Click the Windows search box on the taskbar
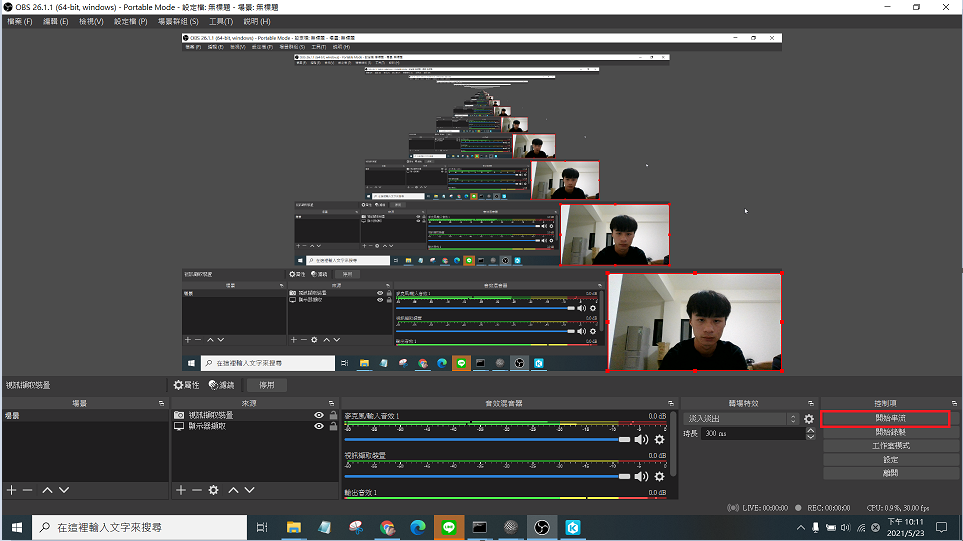Image resolution: width=963 pixels, height=541 pixels. click(139, 527)
